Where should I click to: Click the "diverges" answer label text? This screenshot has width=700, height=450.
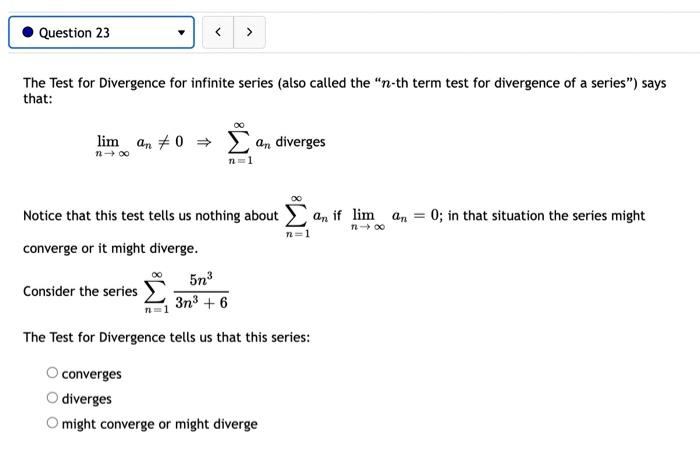(87, 399)
